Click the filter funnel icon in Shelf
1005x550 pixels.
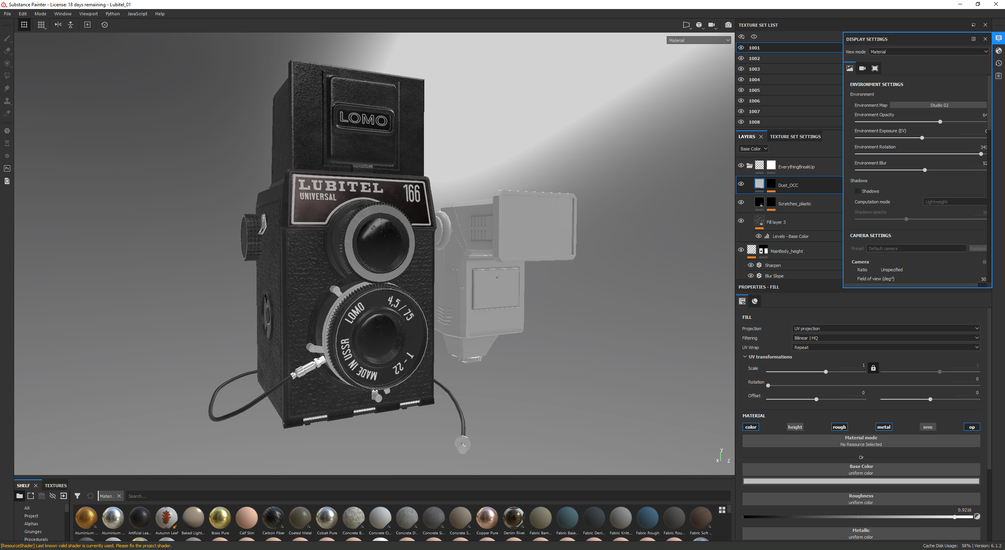click(77, 496)
